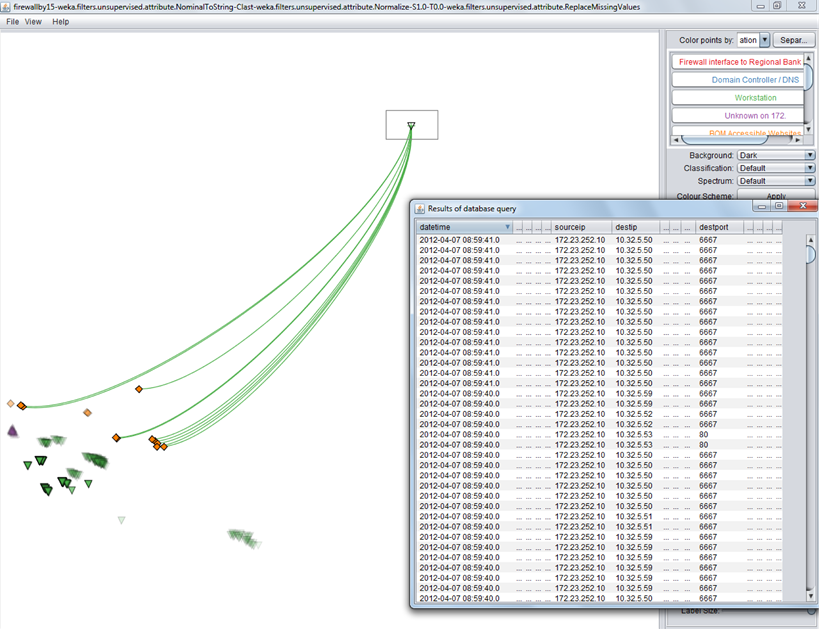The image size is (819, 629).
Task: Select Firewall interface to Regional Bank legend entry
Action: point(739,62)
